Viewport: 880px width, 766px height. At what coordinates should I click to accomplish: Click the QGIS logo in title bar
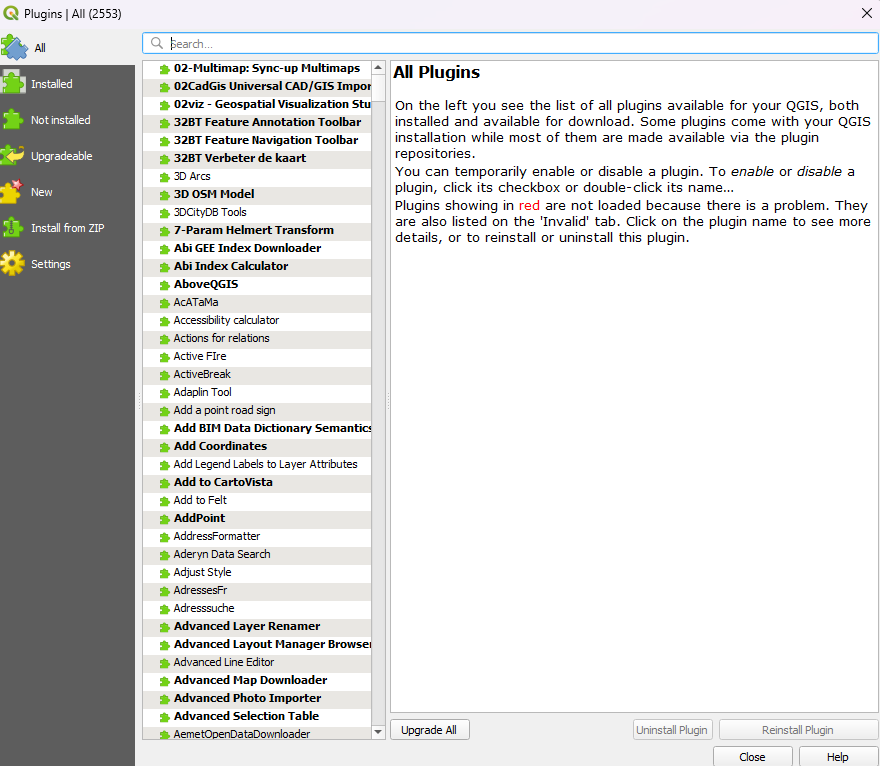click(x=11, y=13)
